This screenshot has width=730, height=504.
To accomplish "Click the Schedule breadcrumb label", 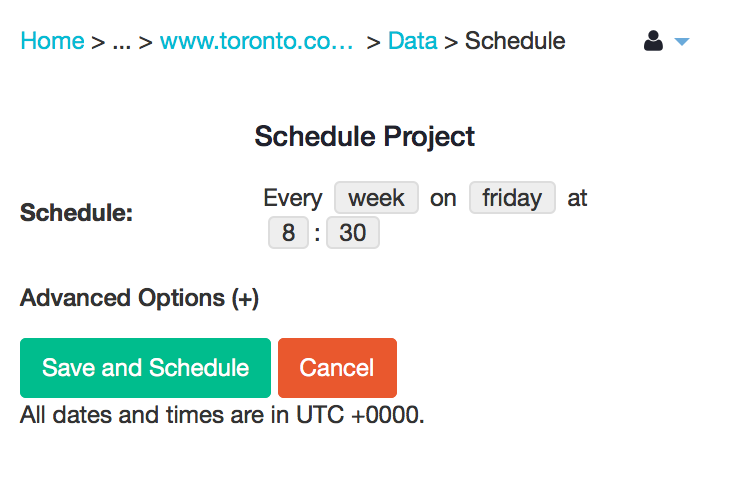I will tap(515, 41).
